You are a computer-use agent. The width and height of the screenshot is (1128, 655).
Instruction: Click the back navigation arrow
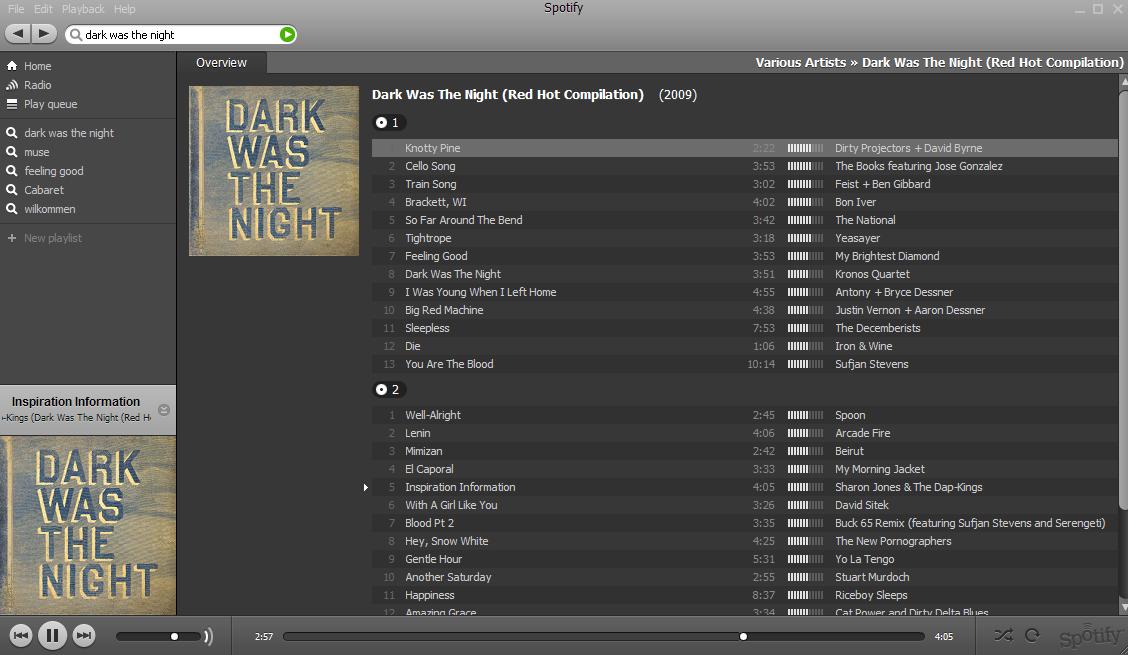tap(15, 33)
